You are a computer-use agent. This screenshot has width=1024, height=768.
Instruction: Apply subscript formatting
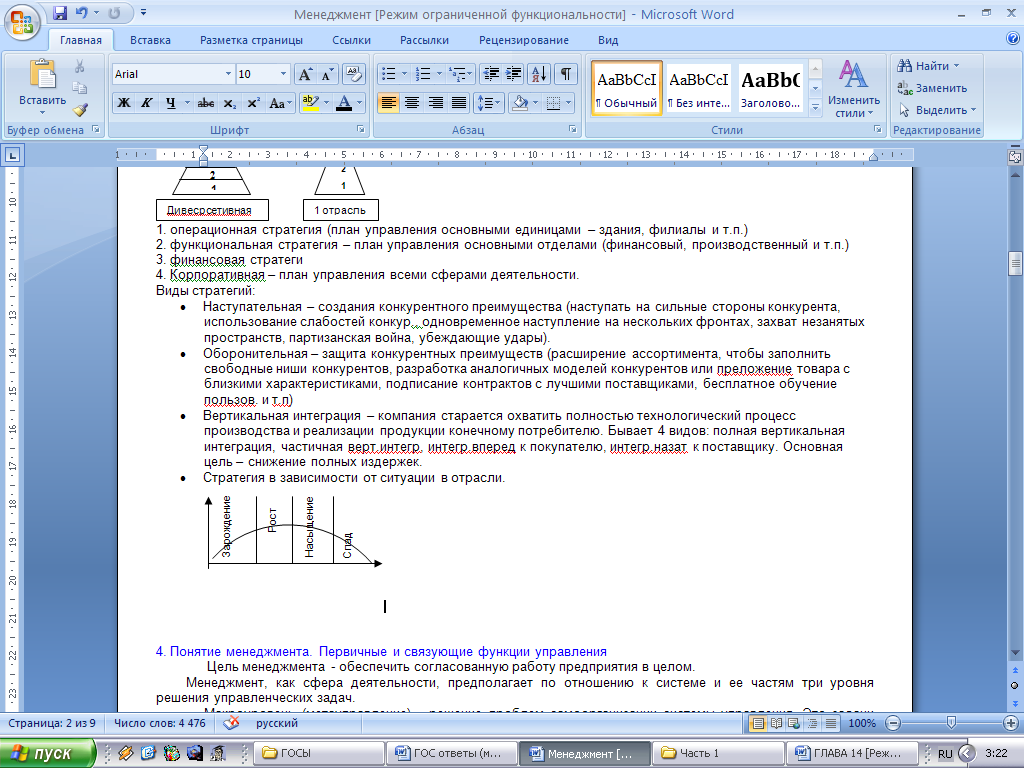[229, 103]
